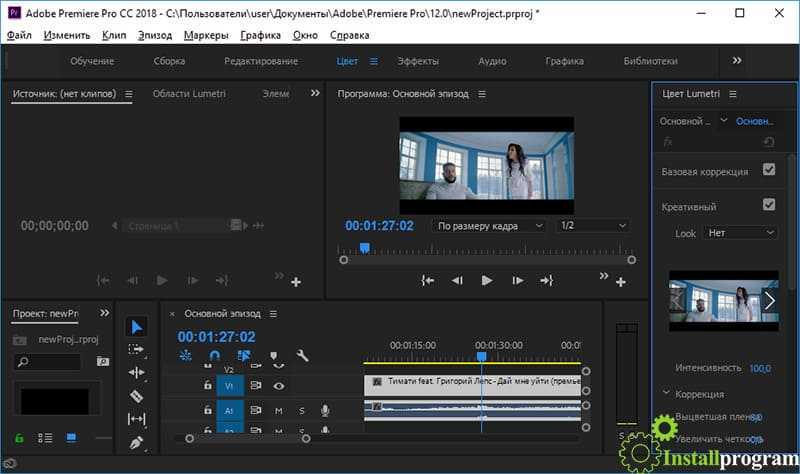
Task: Show hidden Source panel tabs chevron
Action: [x=315, y=93]
